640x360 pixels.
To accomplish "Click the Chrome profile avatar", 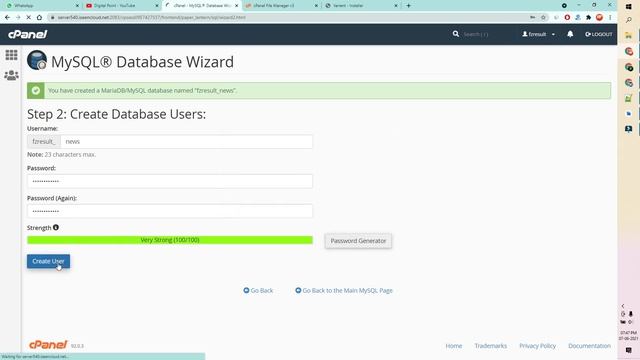I will click(599, 17).
